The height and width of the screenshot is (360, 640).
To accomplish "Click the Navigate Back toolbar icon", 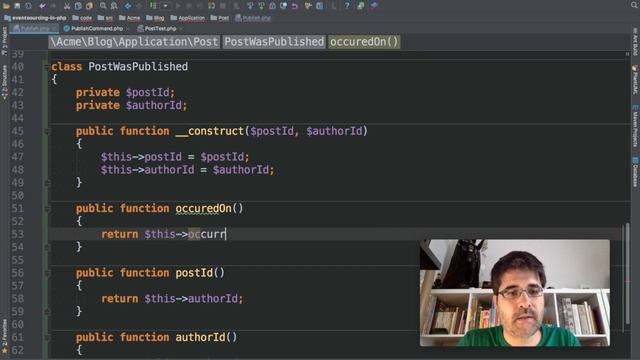I will (x=128, y=6).
